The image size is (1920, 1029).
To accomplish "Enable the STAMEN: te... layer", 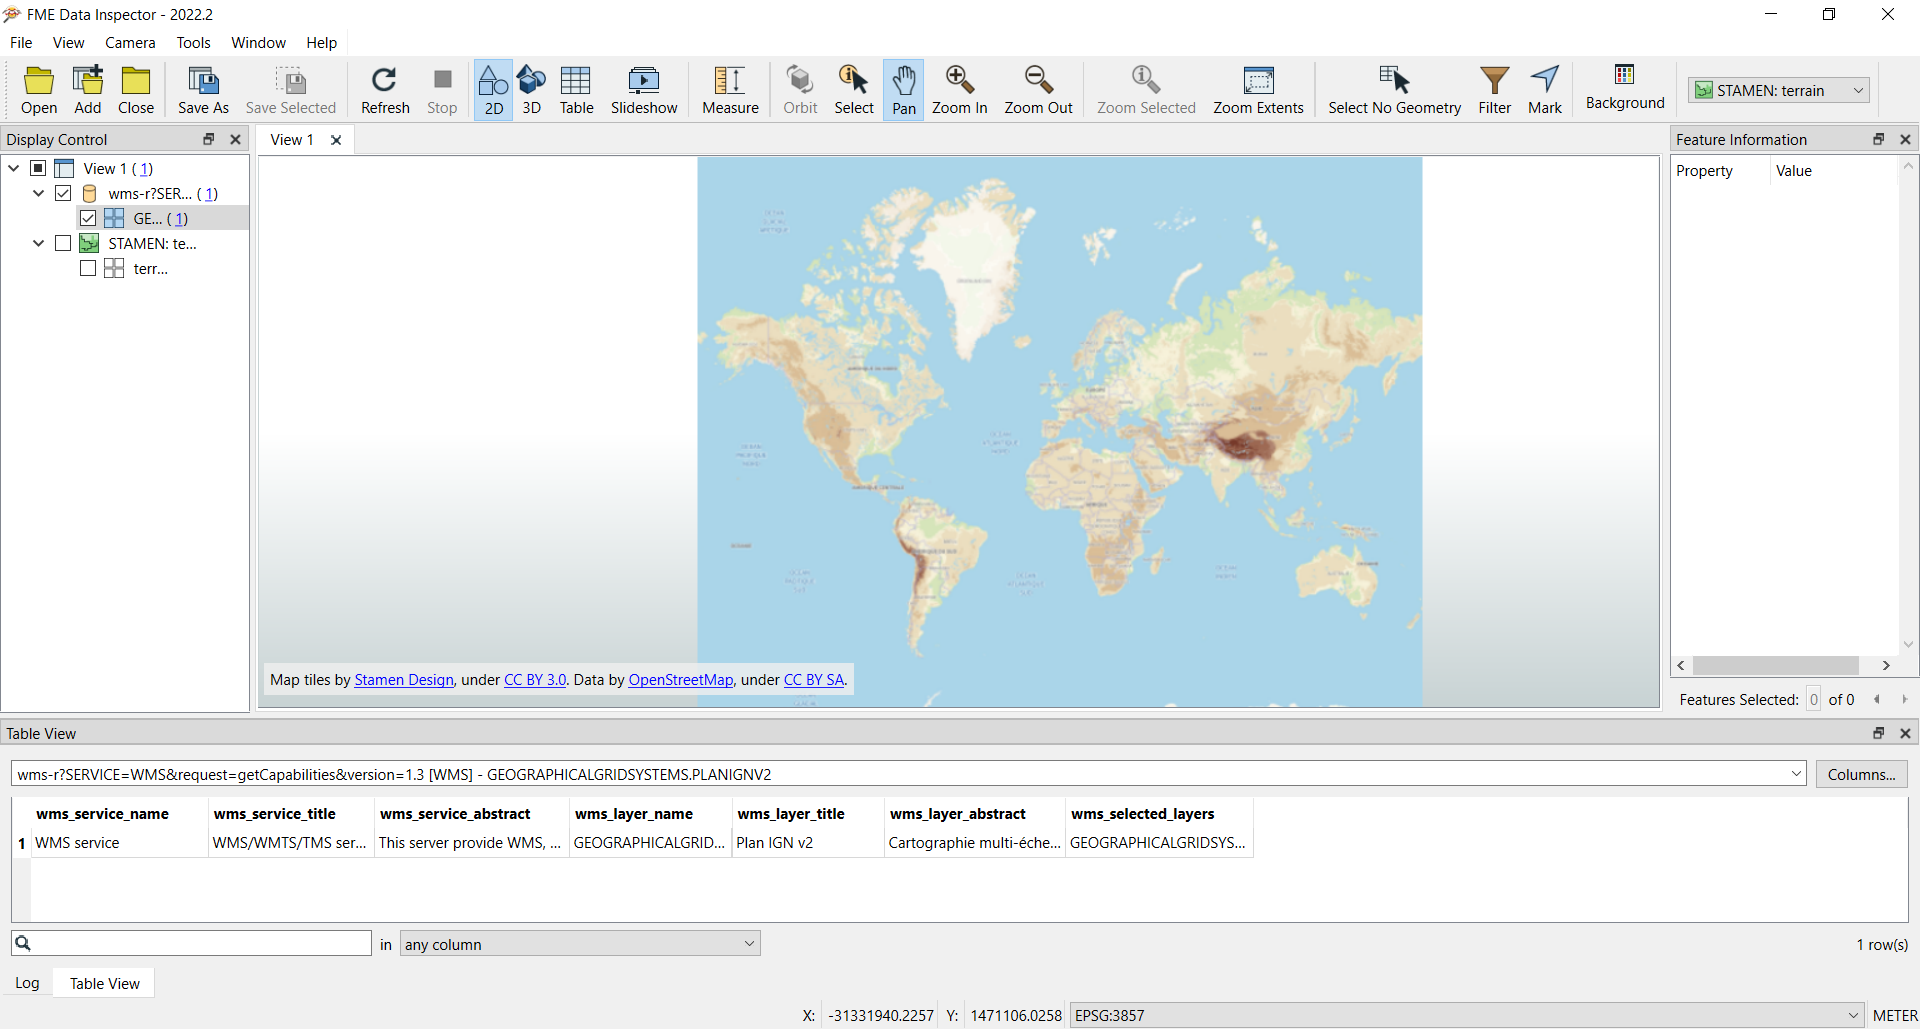I will 62,243.
